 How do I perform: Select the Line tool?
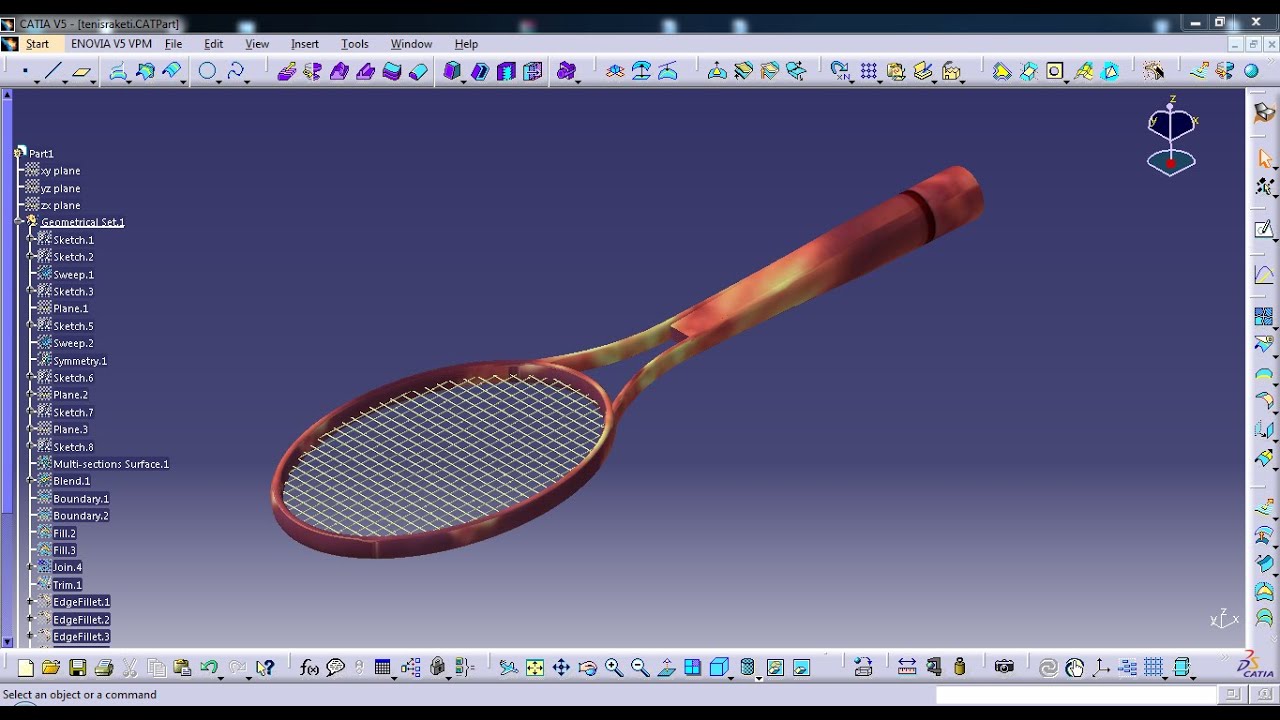[x=54, y=71]
